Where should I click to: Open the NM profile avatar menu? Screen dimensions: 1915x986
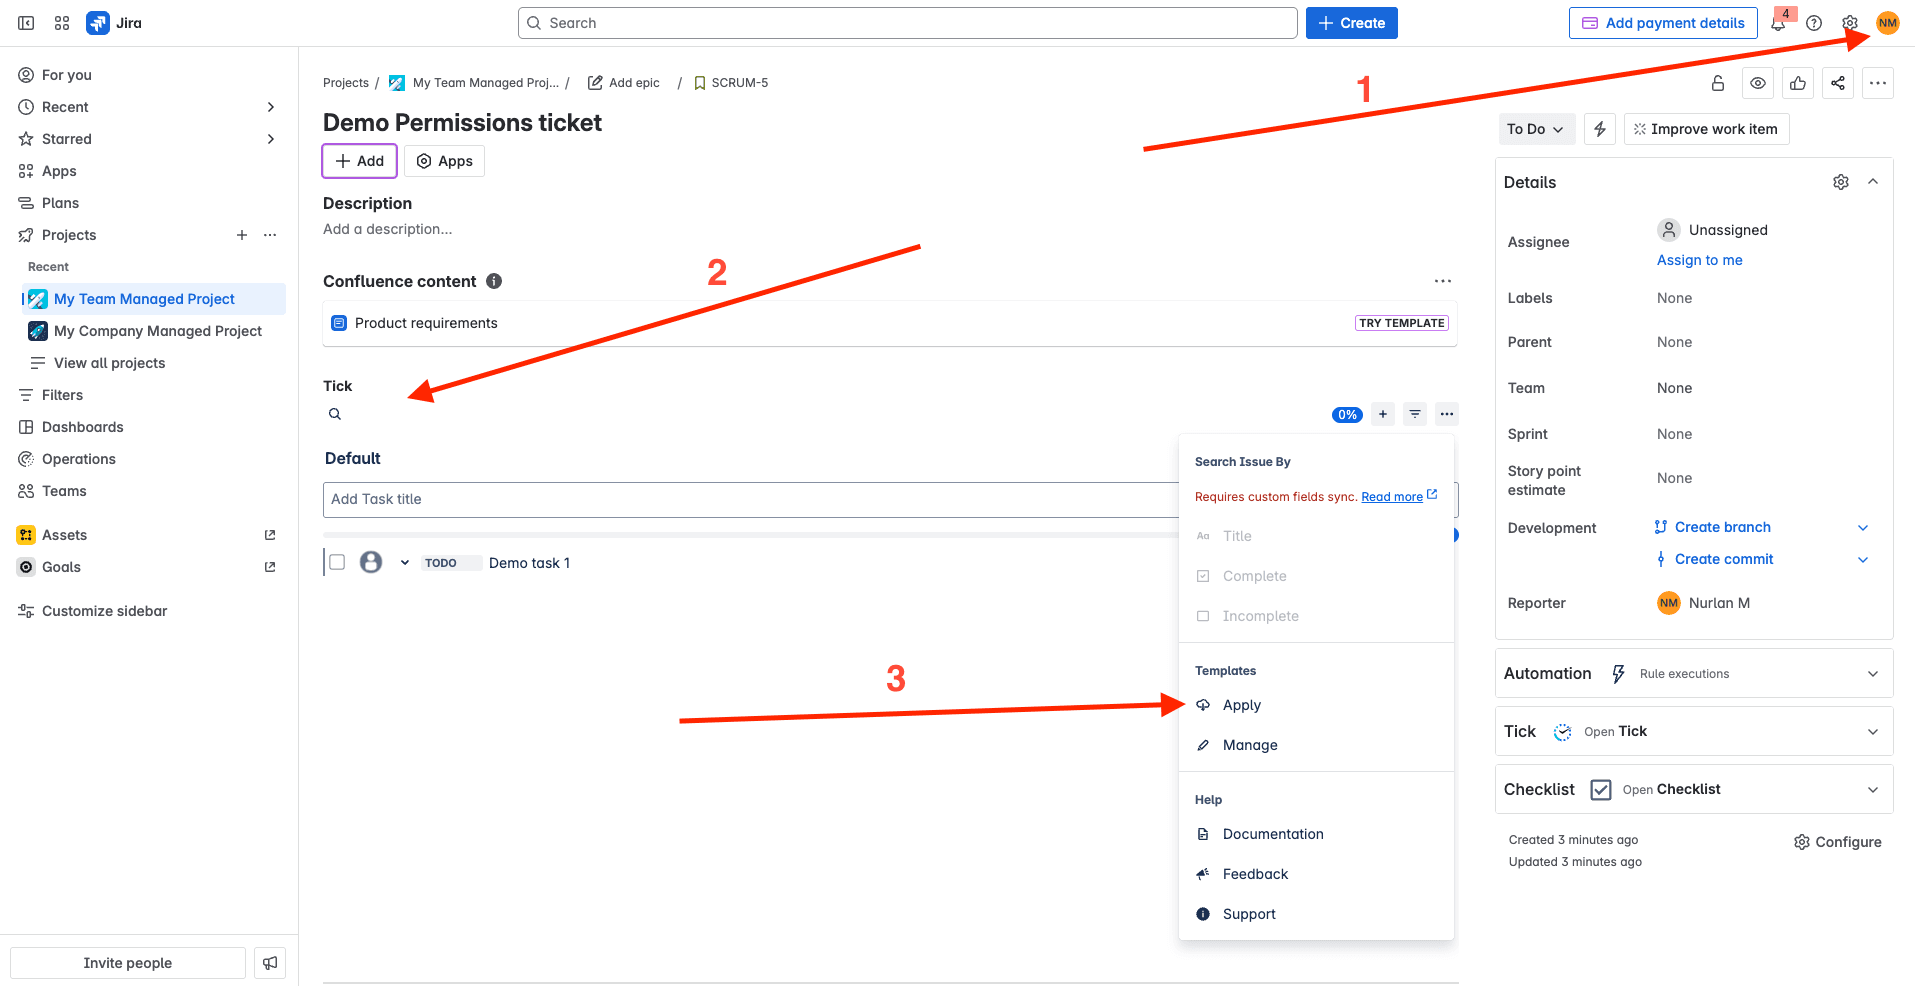1888,23
